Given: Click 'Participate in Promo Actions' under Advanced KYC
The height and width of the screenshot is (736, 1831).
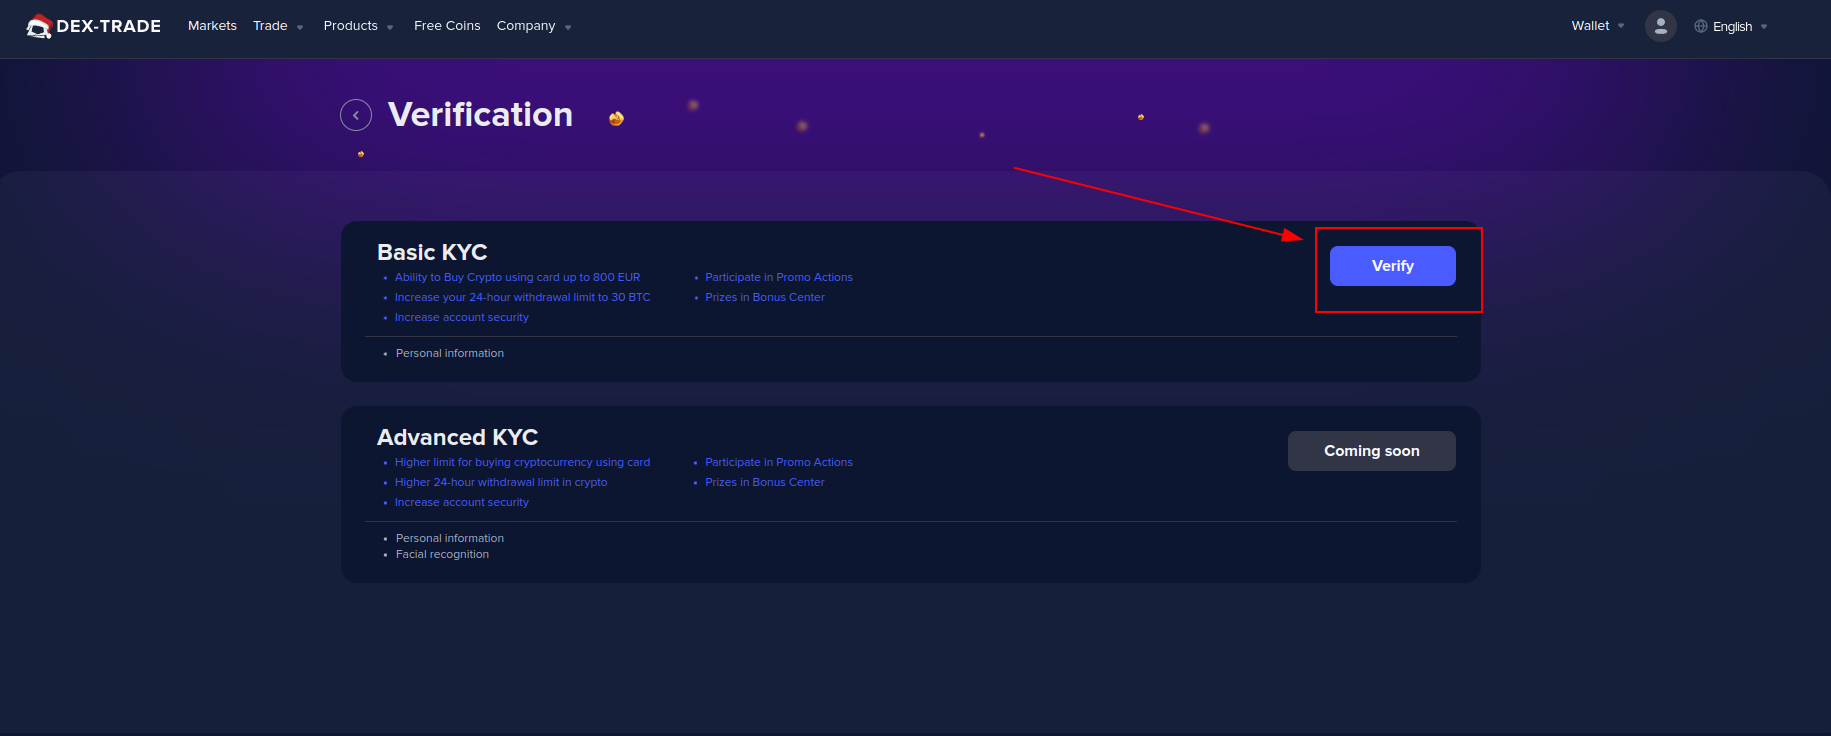Looking at the screenshot, I should (778, 462).
